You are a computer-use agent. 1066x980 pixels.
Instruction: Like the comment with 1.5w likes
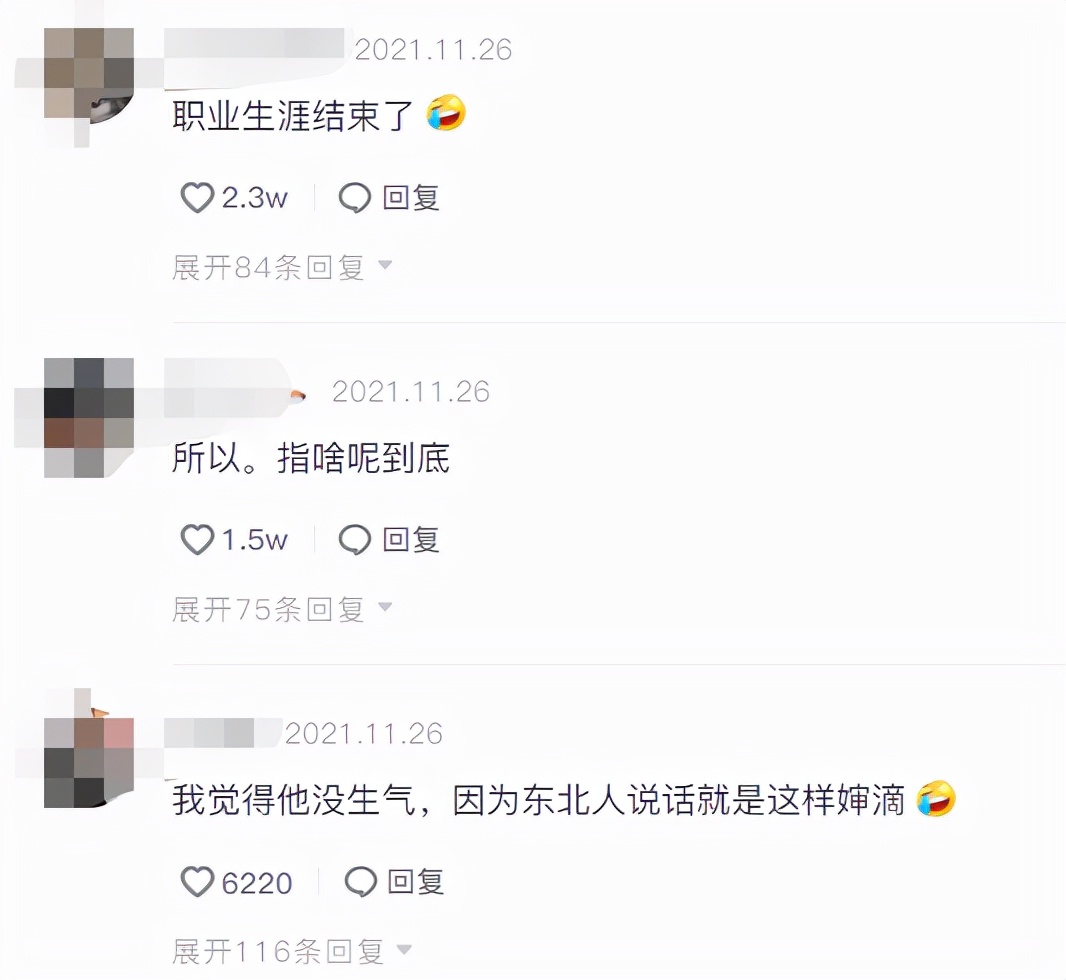[x=197, y=540]
